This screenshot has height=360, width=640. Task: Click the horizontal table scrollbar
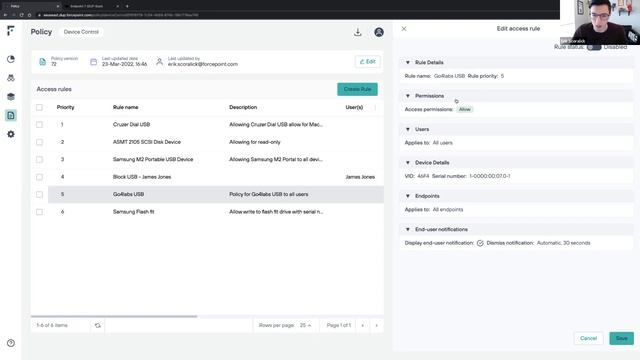(x=114, y=316)
